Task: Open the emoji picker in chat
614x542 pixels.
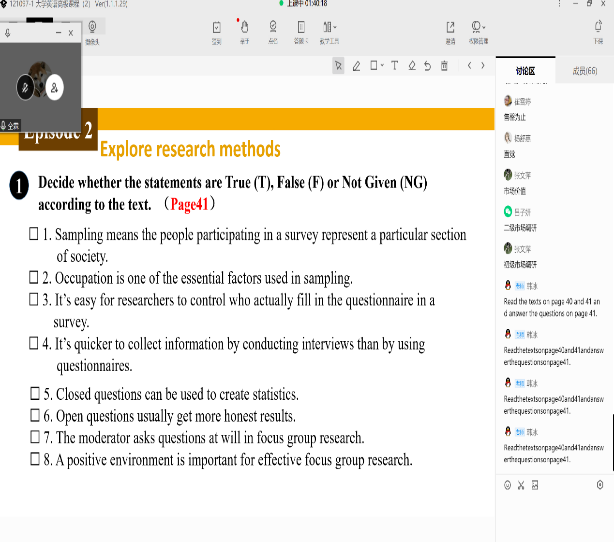Action: pyautogui.click(x=508, y=485)
